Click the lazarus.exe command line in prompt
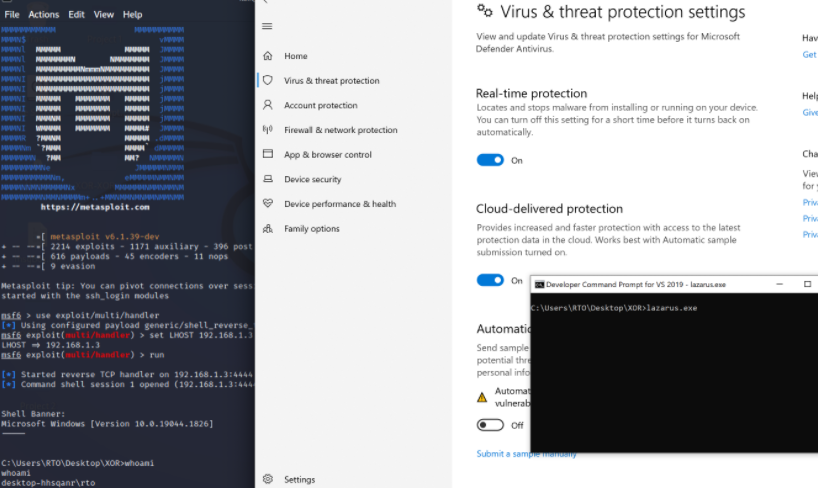 pyautogui.click(x=614, y=308)
